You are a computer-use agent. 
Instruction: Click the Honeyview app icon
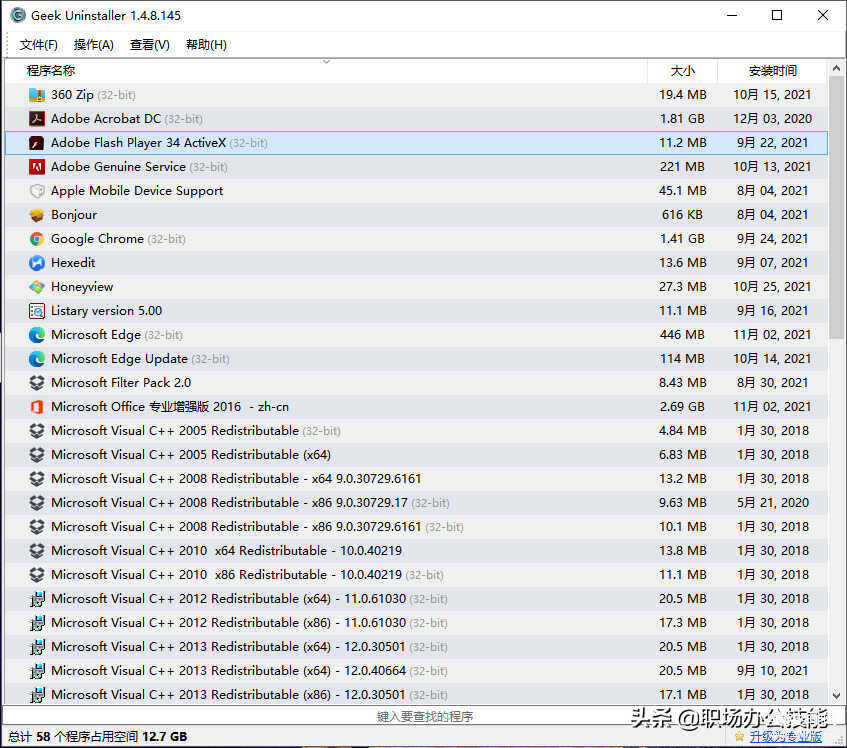click(37, 287)
